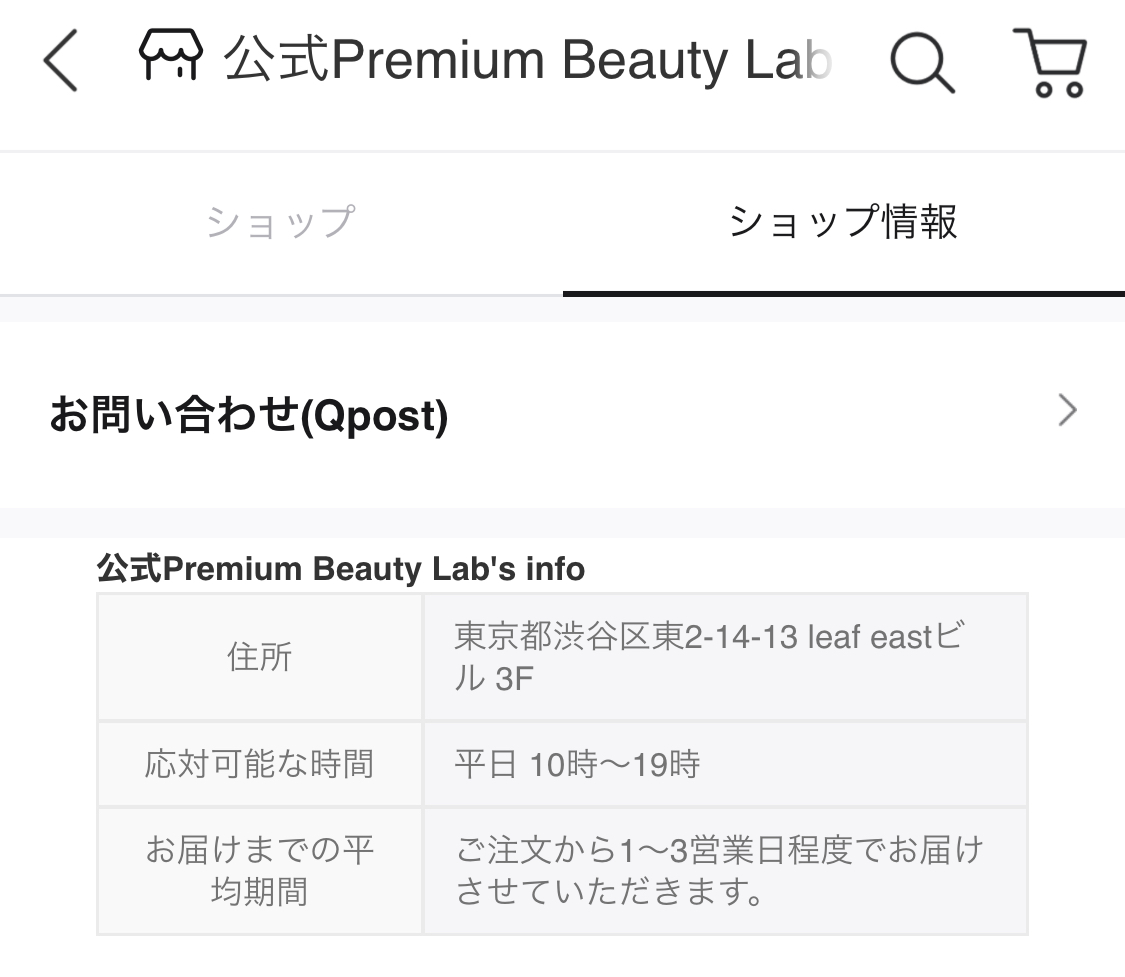Image resolution: width=1125 pixels, height=977 pixels.
Task: Click the gray divider below the tabs
Action: coord(562,309)
